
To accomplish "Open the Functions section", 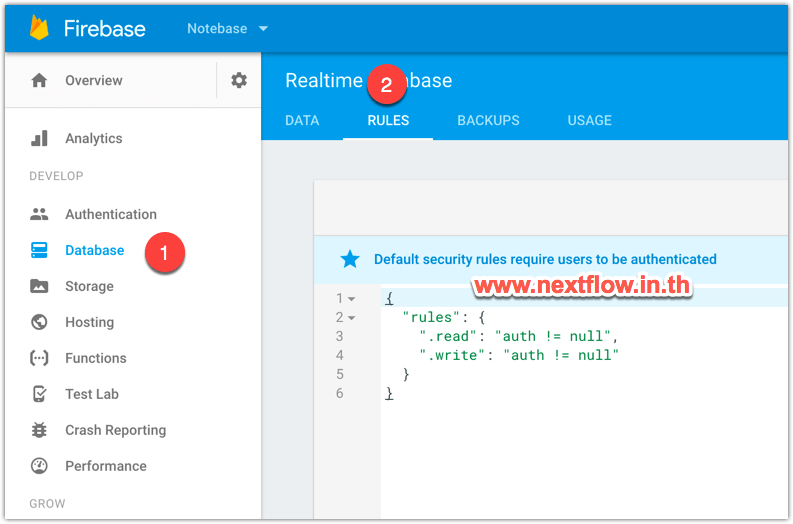I will point(96,358).
